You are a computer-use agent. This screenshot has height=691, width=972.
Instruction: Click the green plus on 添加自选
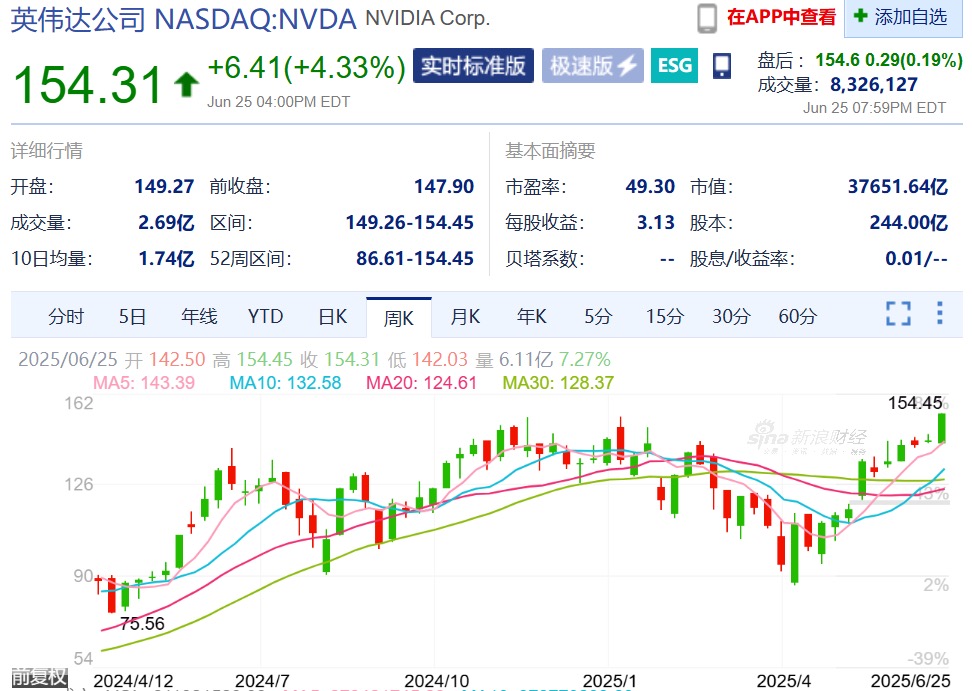pyautogui.click(x=860, y=15)
